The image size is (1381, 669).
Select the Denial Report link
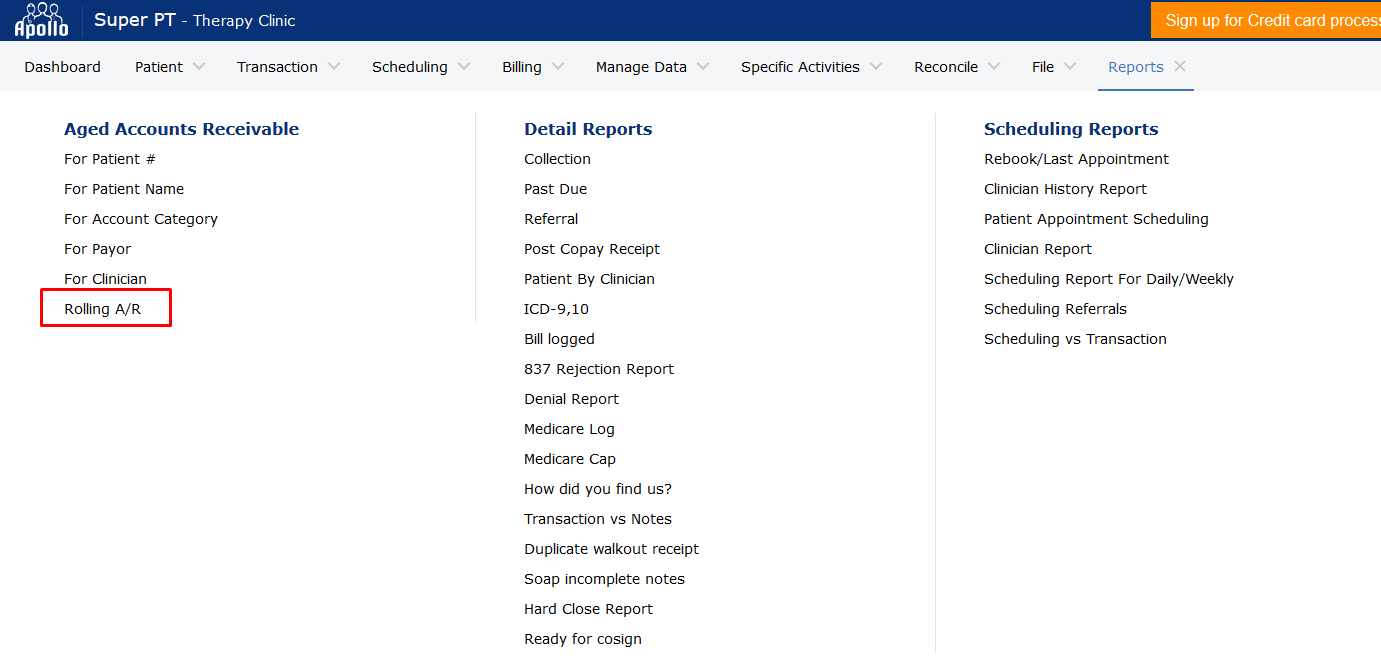(571, 399)
